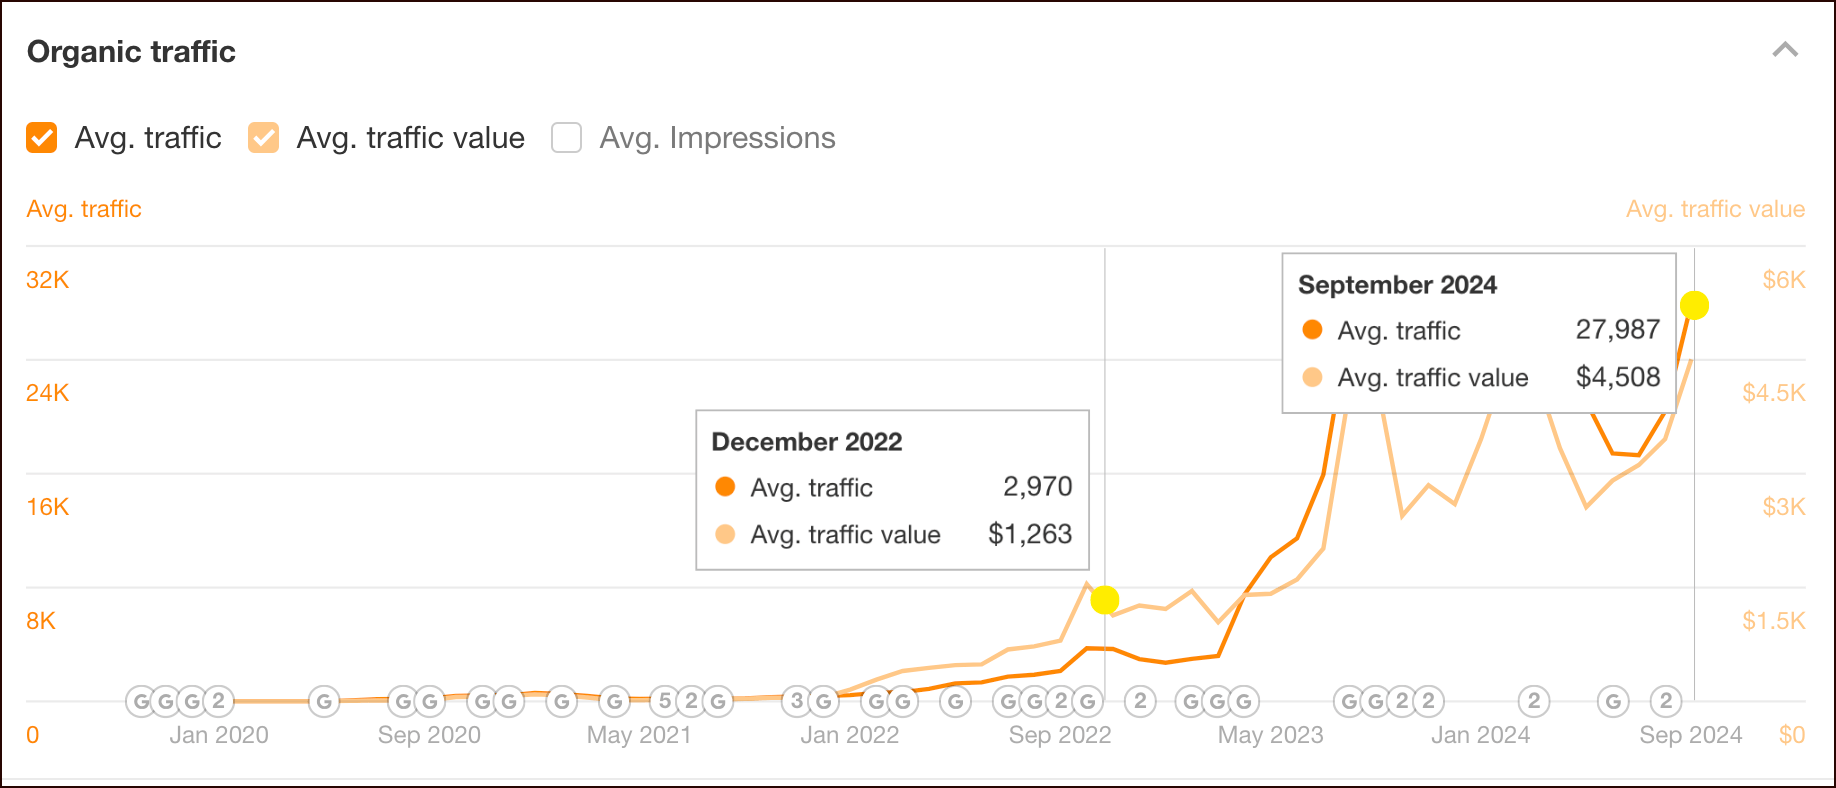Click the Avg. traffic value label on the right axis
The width and height of the screenshot is (1836, 788).
[1714, 209]
